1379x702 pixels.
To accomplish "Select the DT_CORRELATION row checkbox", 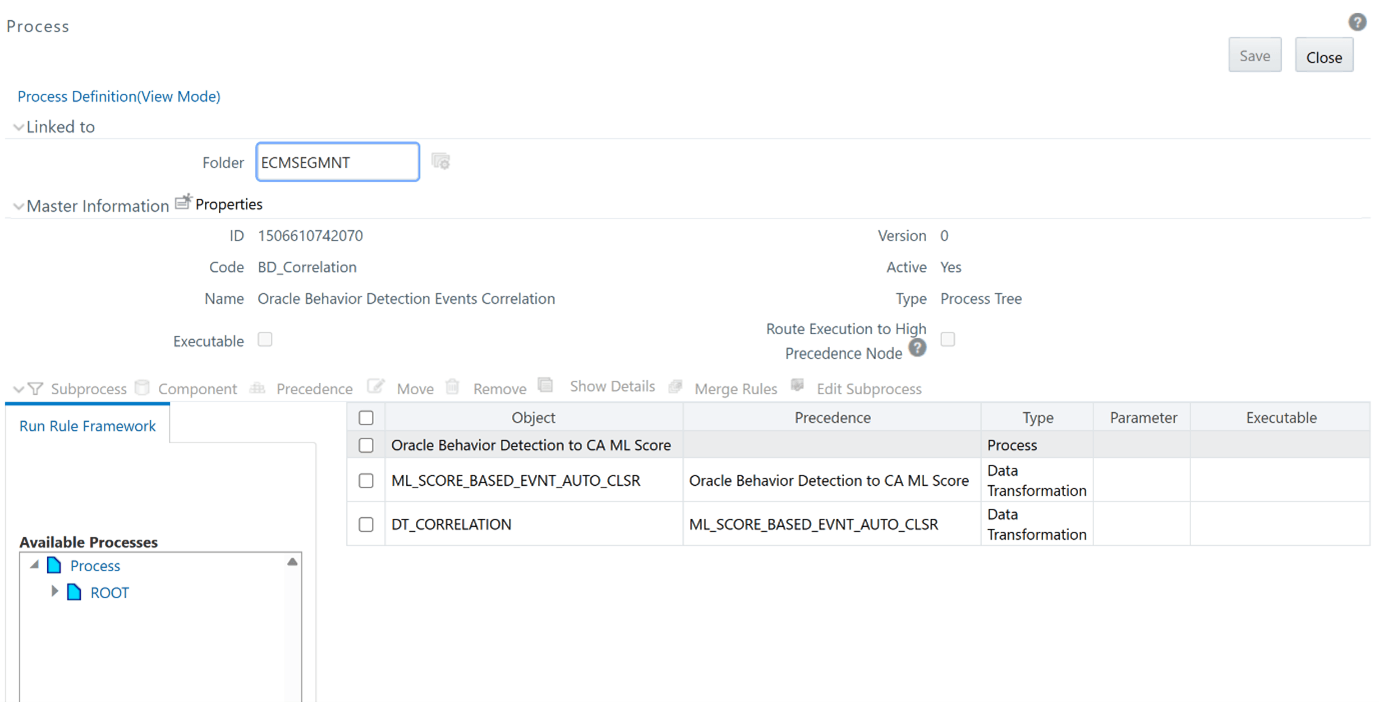I will point(366,524).
